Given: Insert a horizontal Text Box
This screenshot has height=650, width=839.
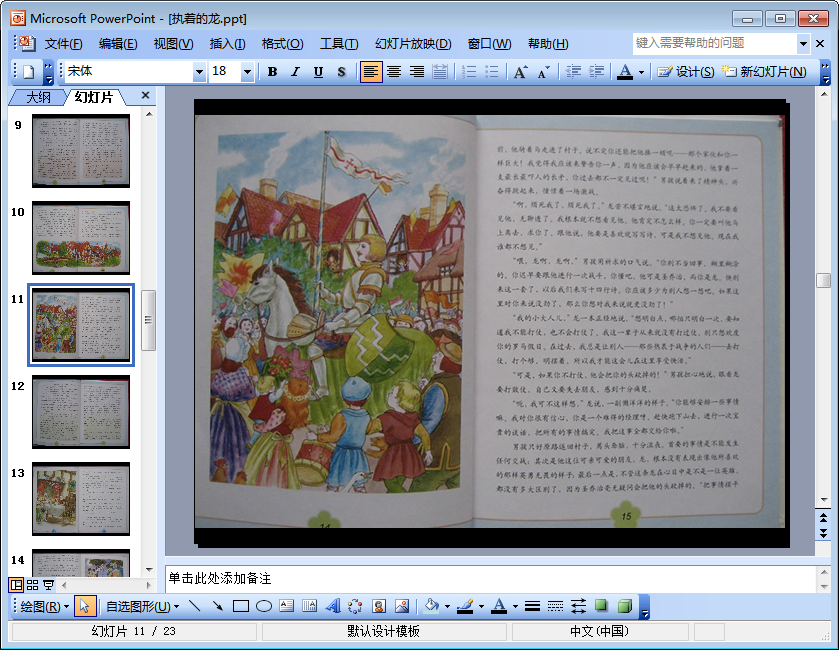Looking at the screenshot, I should (x=287, y=606).
